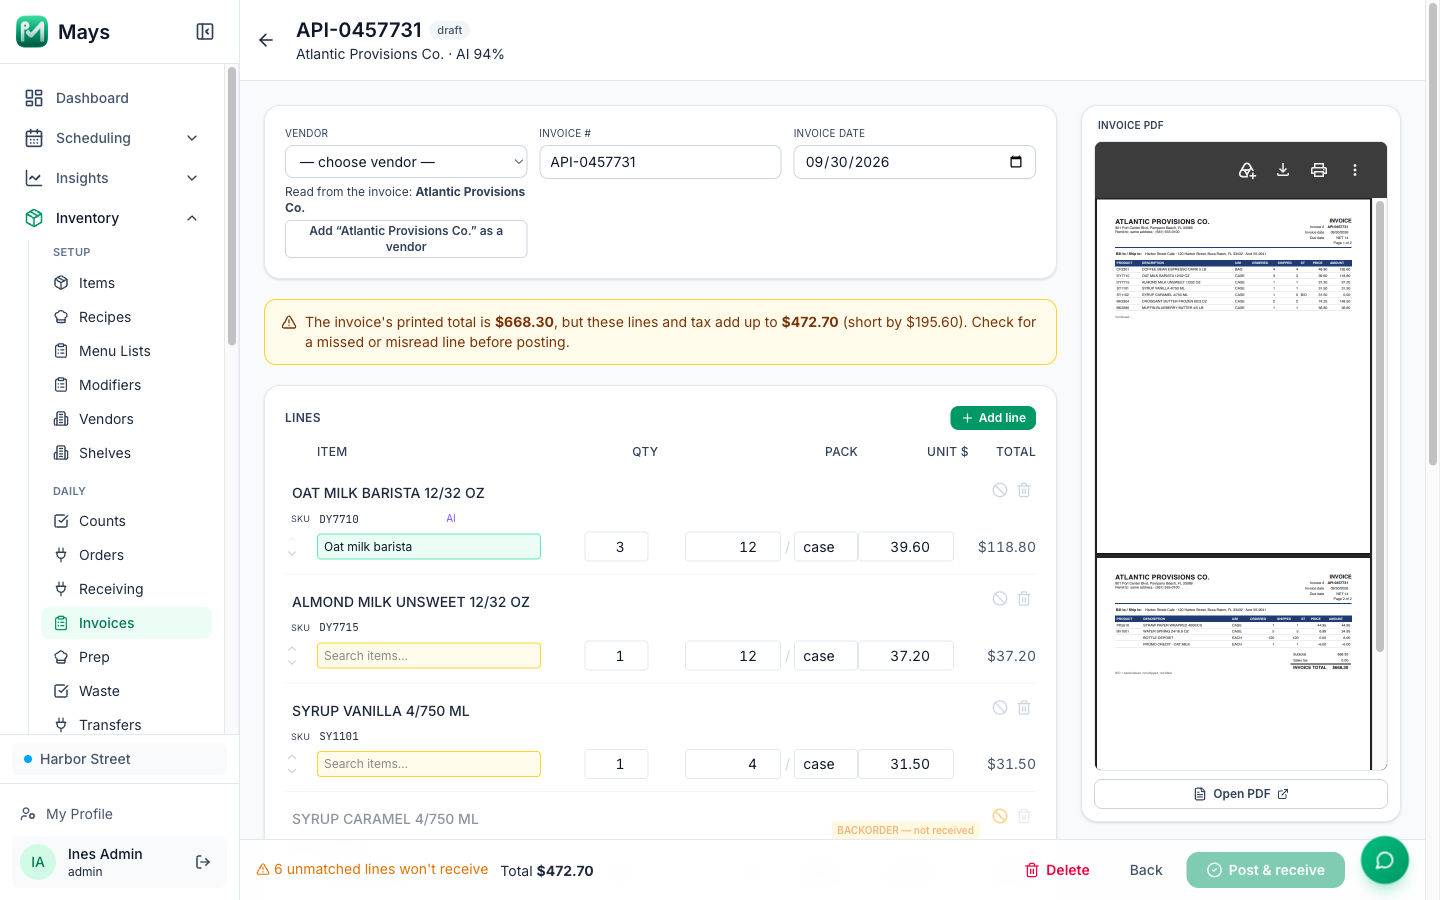Open PDF viewer more options menu
The height and width of the screenshot is (900, 1440).
tap(1355, 170)
